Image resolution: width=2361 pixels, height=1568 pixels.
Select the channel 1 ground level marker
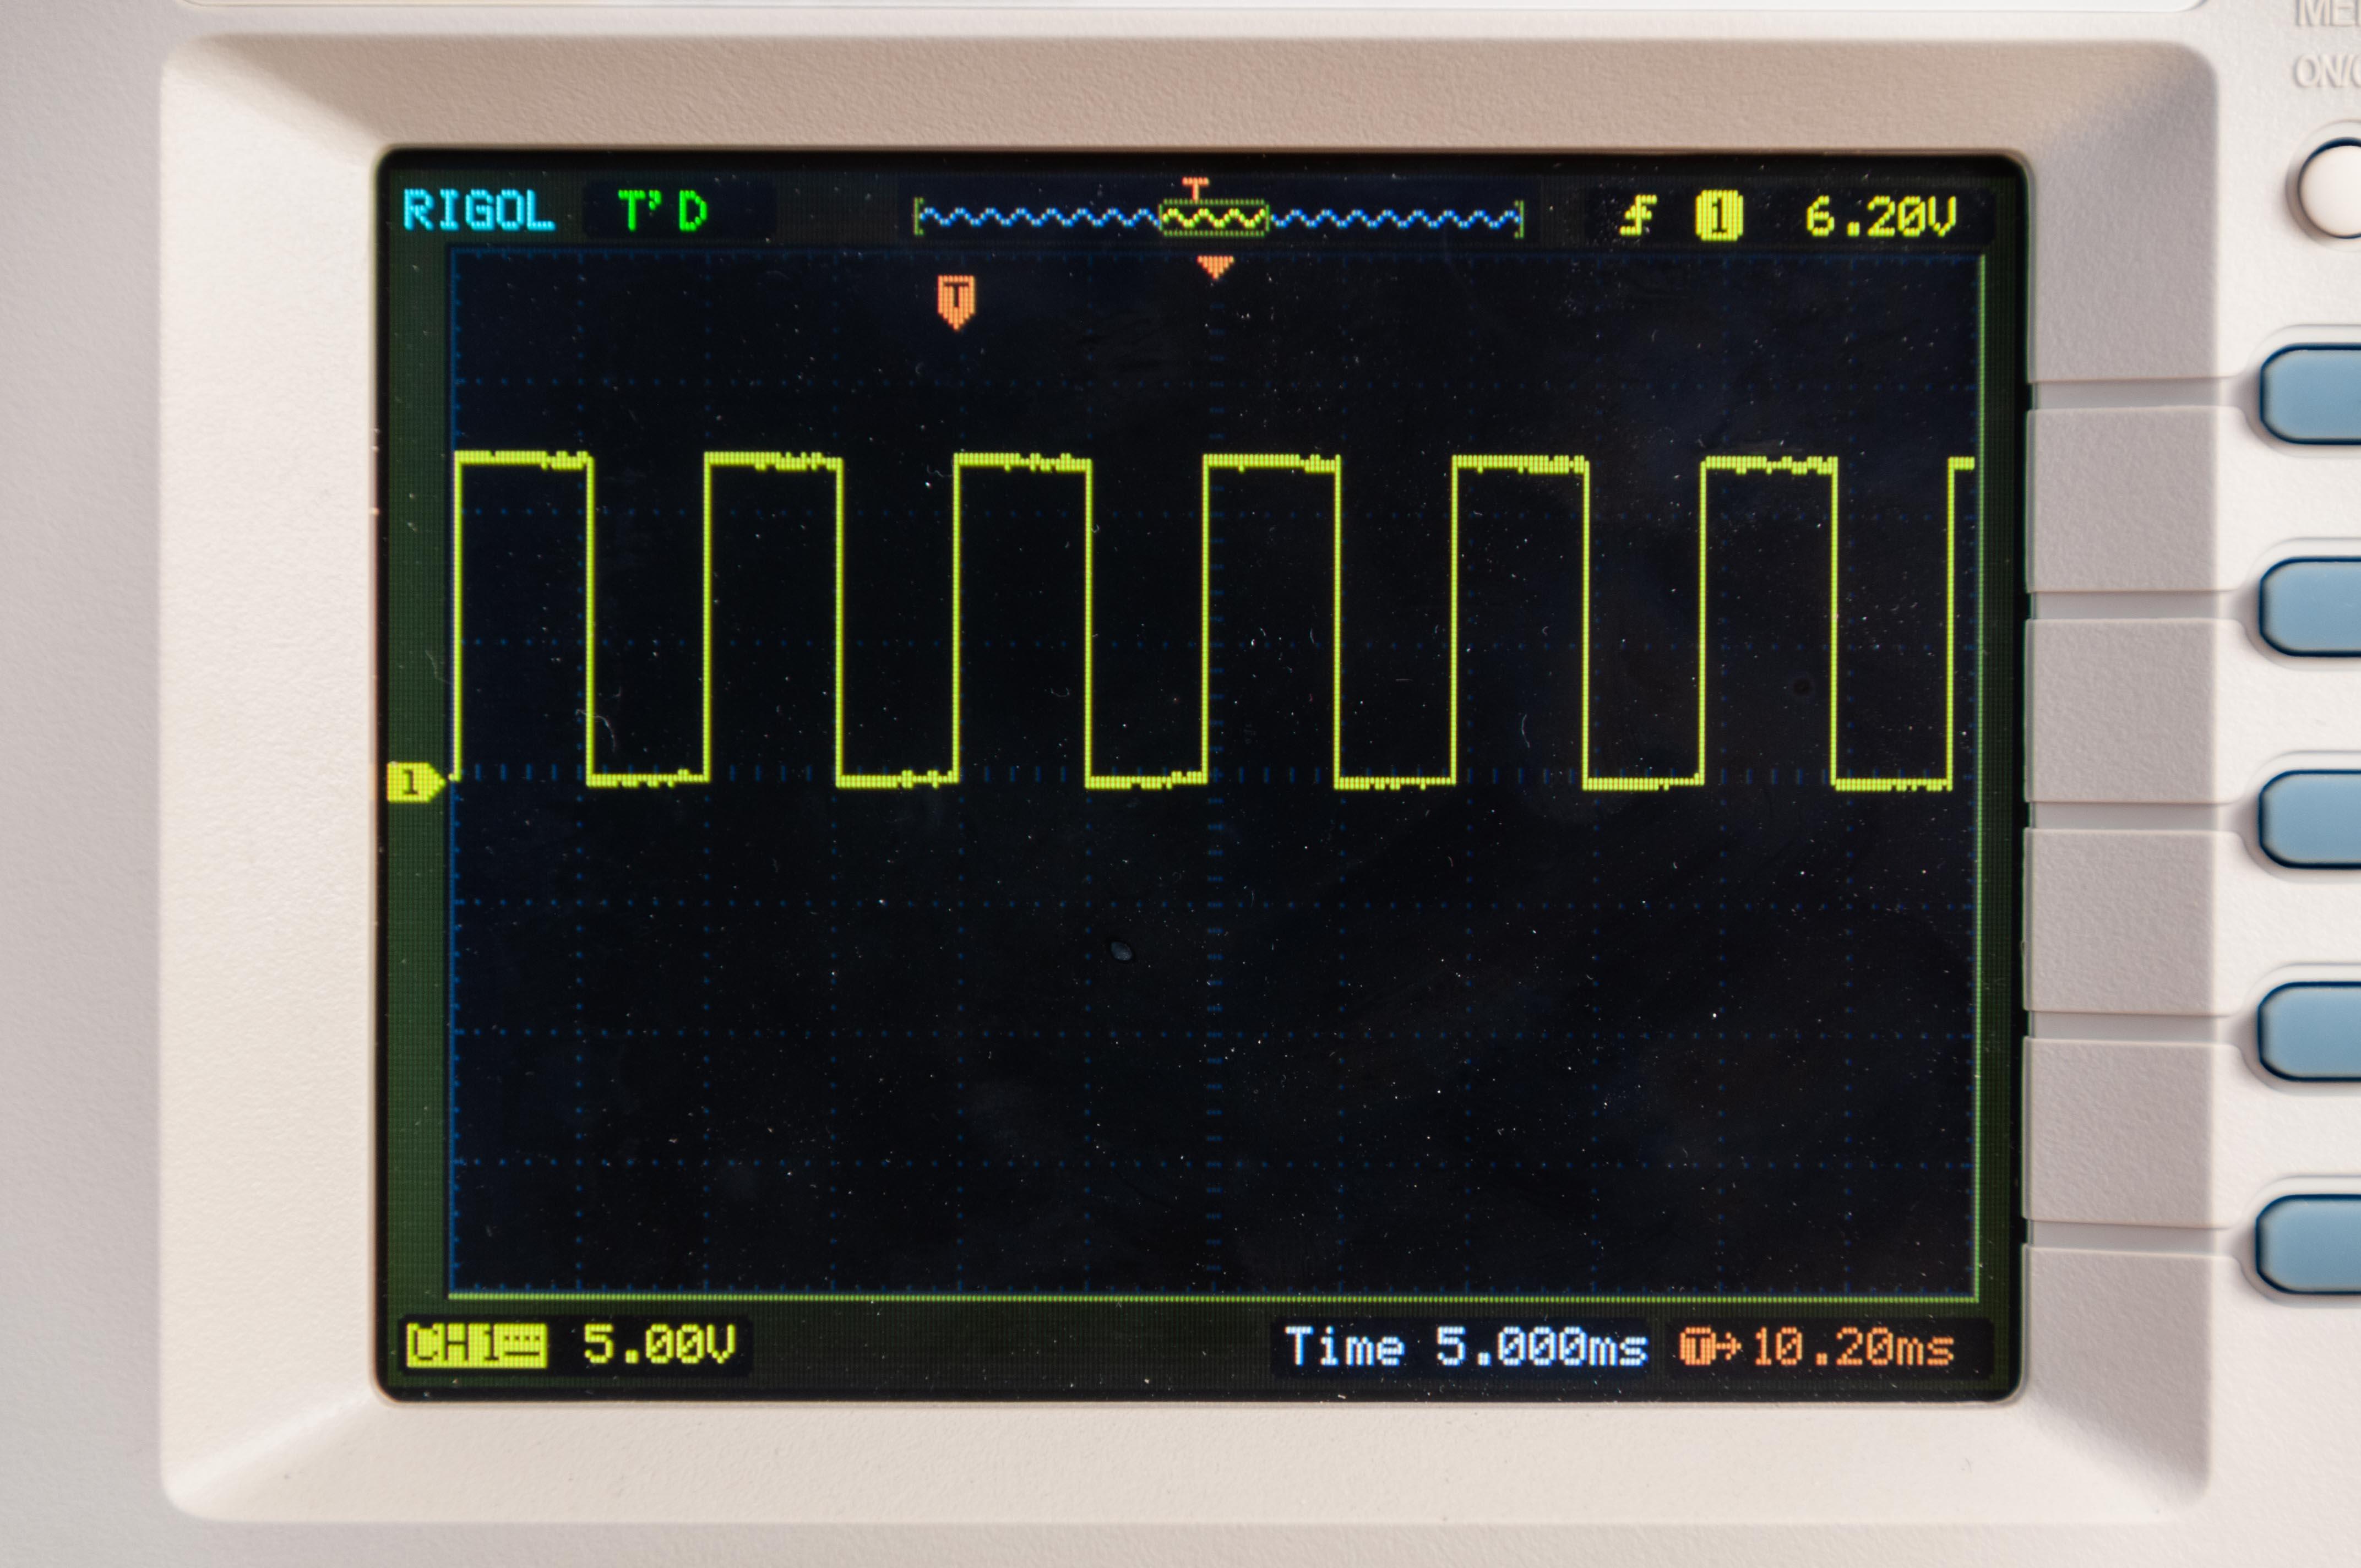pyautogui.click(x=414, y=782)
